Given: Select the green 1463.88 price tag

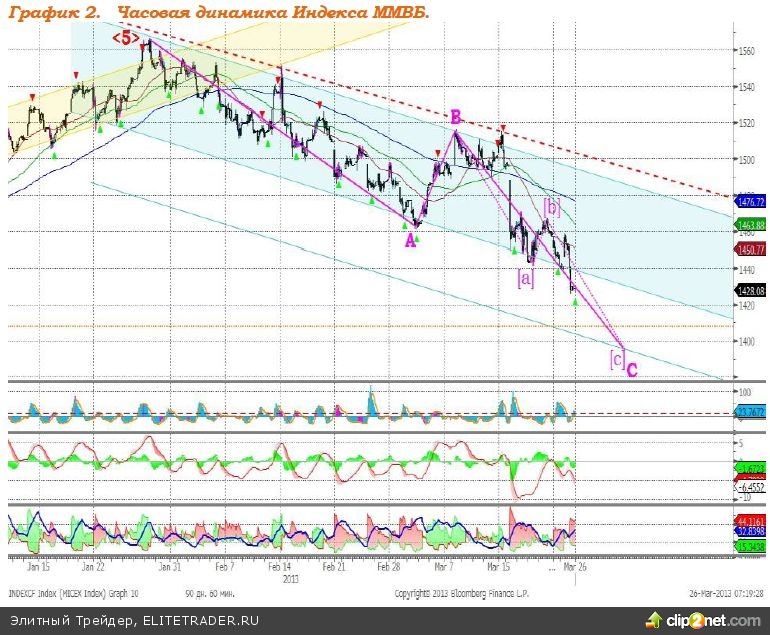Looking at the screenshot, I should click(749, 225).
